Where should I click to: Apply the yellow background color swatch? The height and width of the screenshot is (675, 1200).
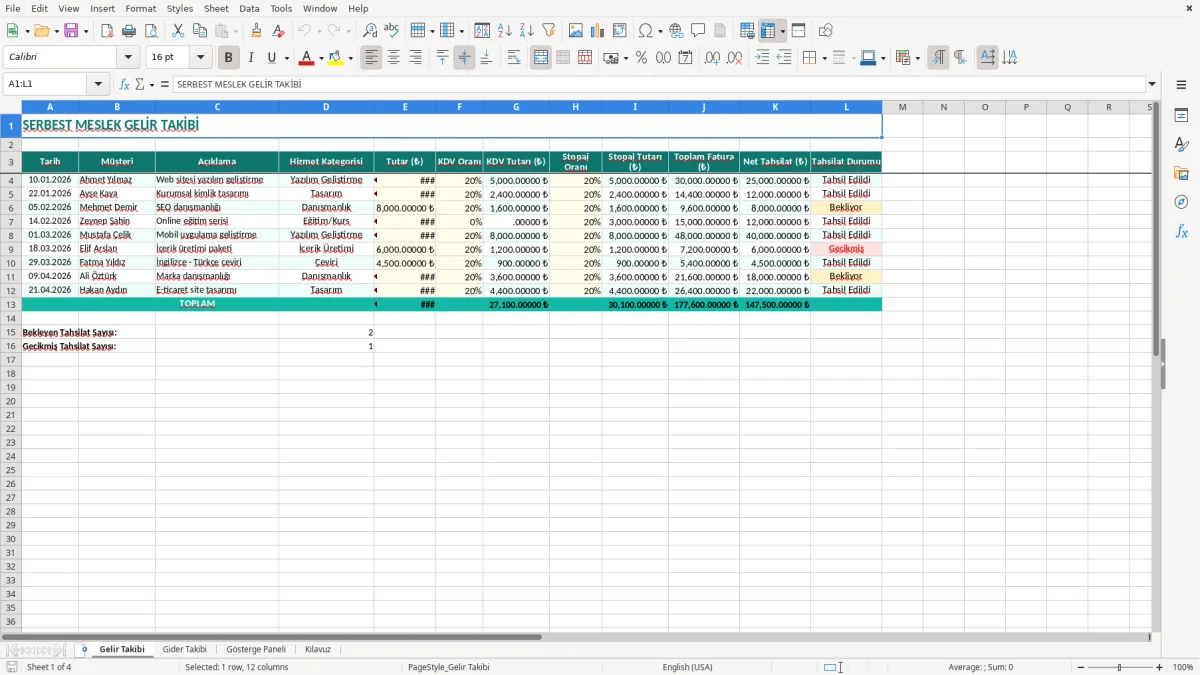336,58
